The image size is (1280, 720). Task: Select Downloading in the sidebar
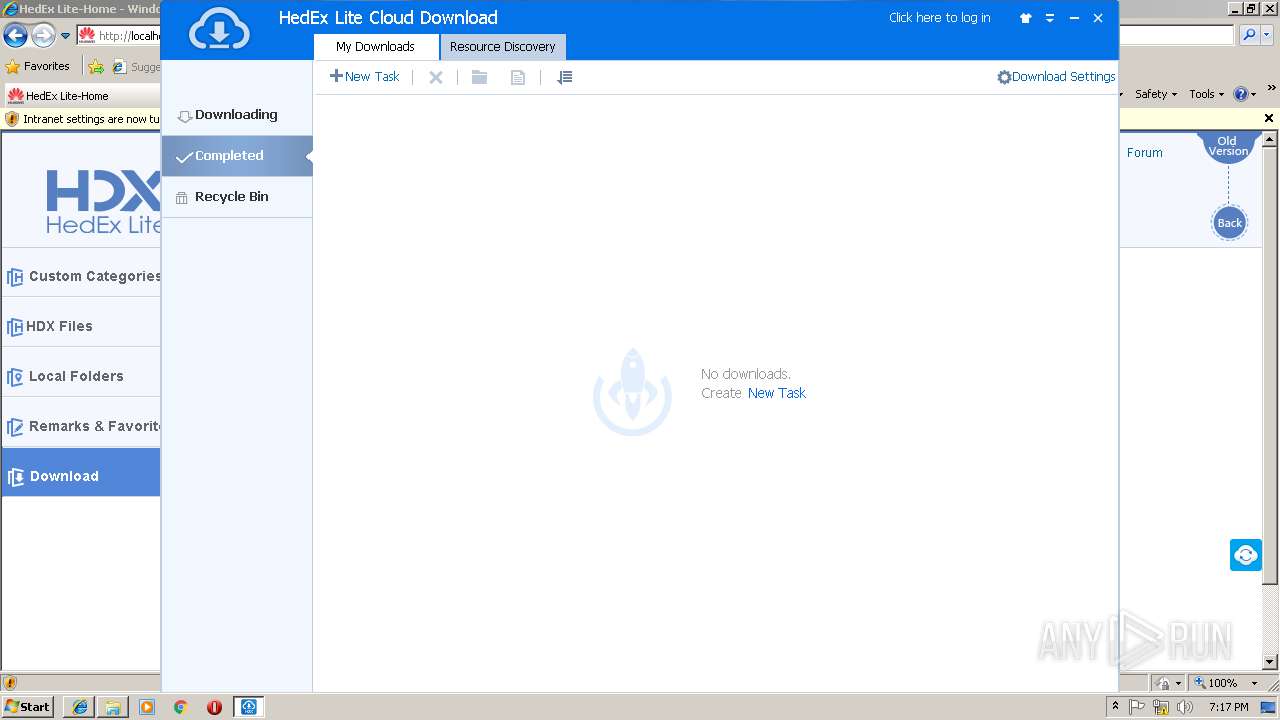[237, 115]
